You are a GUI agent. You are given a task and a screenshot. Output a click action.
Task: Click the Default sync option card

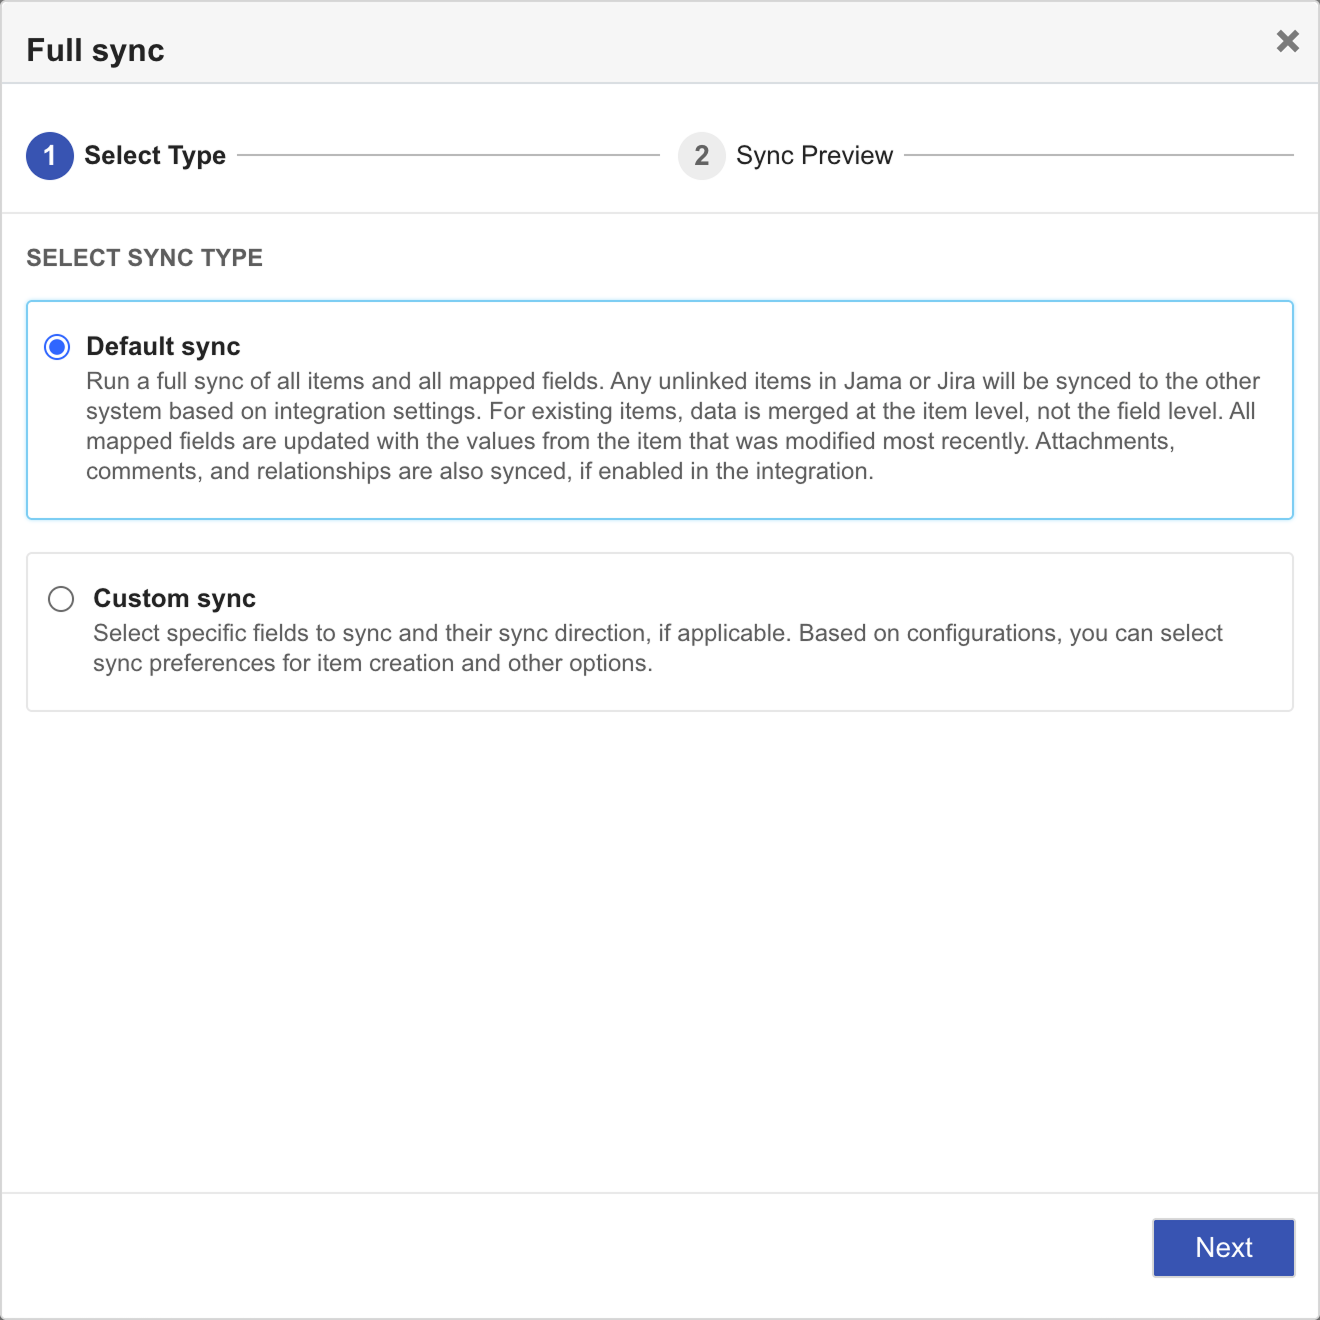pos(660,410)
